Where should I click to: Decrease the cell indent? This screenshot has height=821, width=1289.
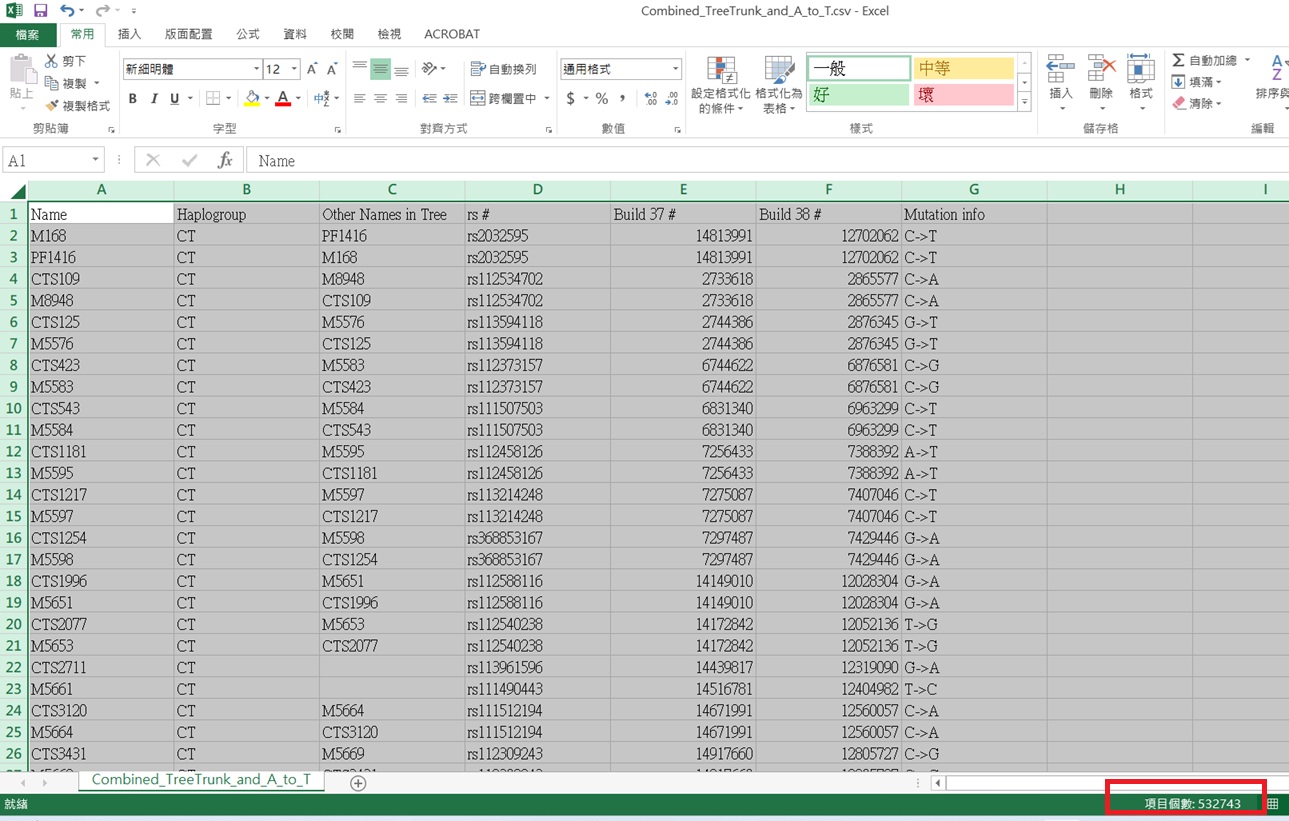click(429, 98)
